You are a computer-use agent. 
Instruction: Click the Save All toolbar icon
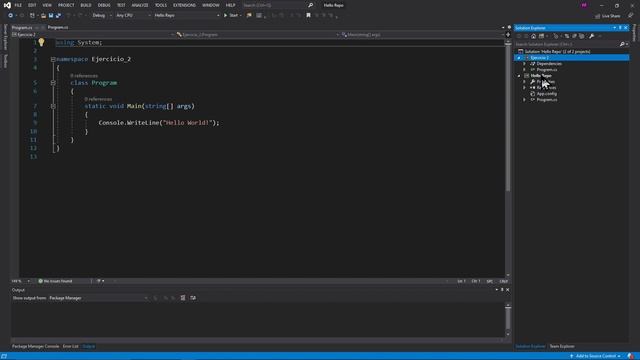tap(58, 16)
